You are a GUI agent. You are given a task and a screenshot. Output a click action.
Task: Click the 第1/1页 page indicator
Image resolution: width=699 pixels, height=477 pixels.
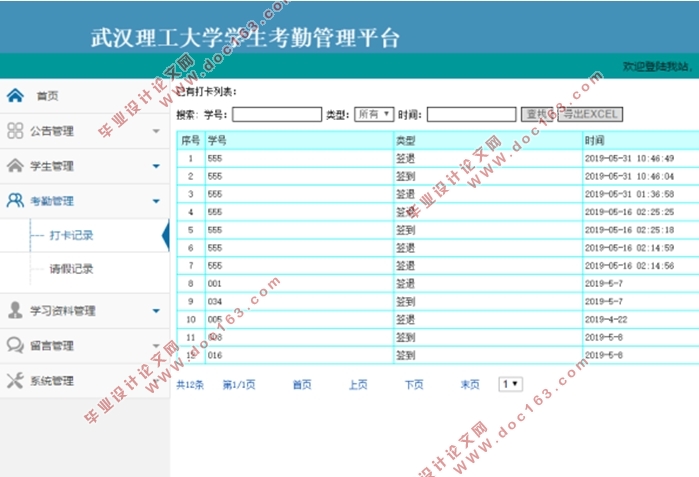click(239, 385)
